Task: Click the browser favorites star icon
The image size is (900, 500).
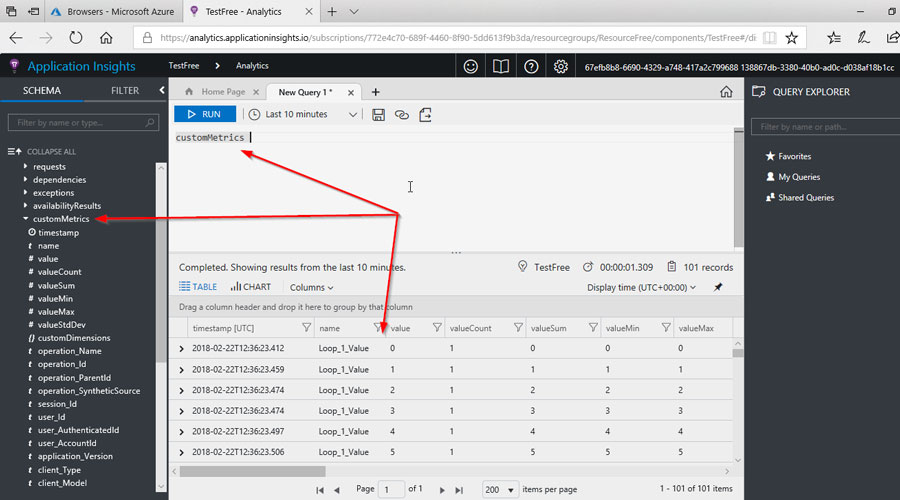Action: (x=792, y=38)
